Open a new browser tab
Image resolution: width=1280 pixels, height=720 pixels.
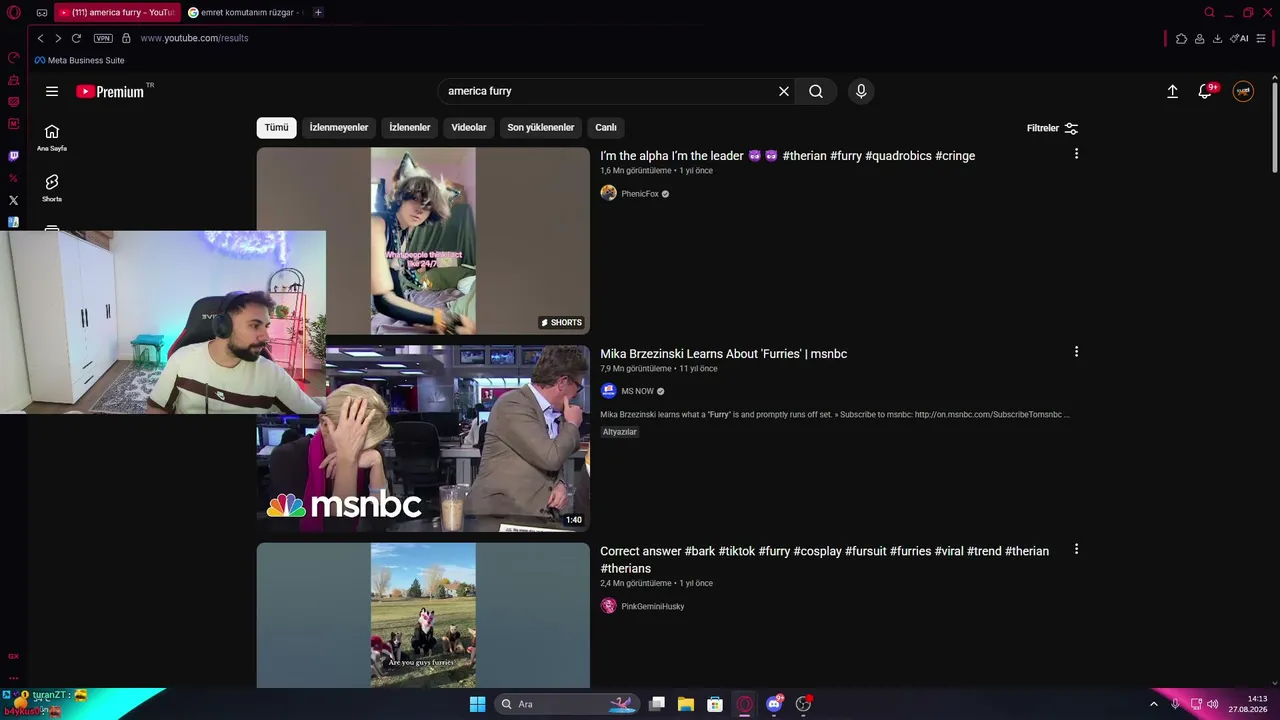point(318,13)
